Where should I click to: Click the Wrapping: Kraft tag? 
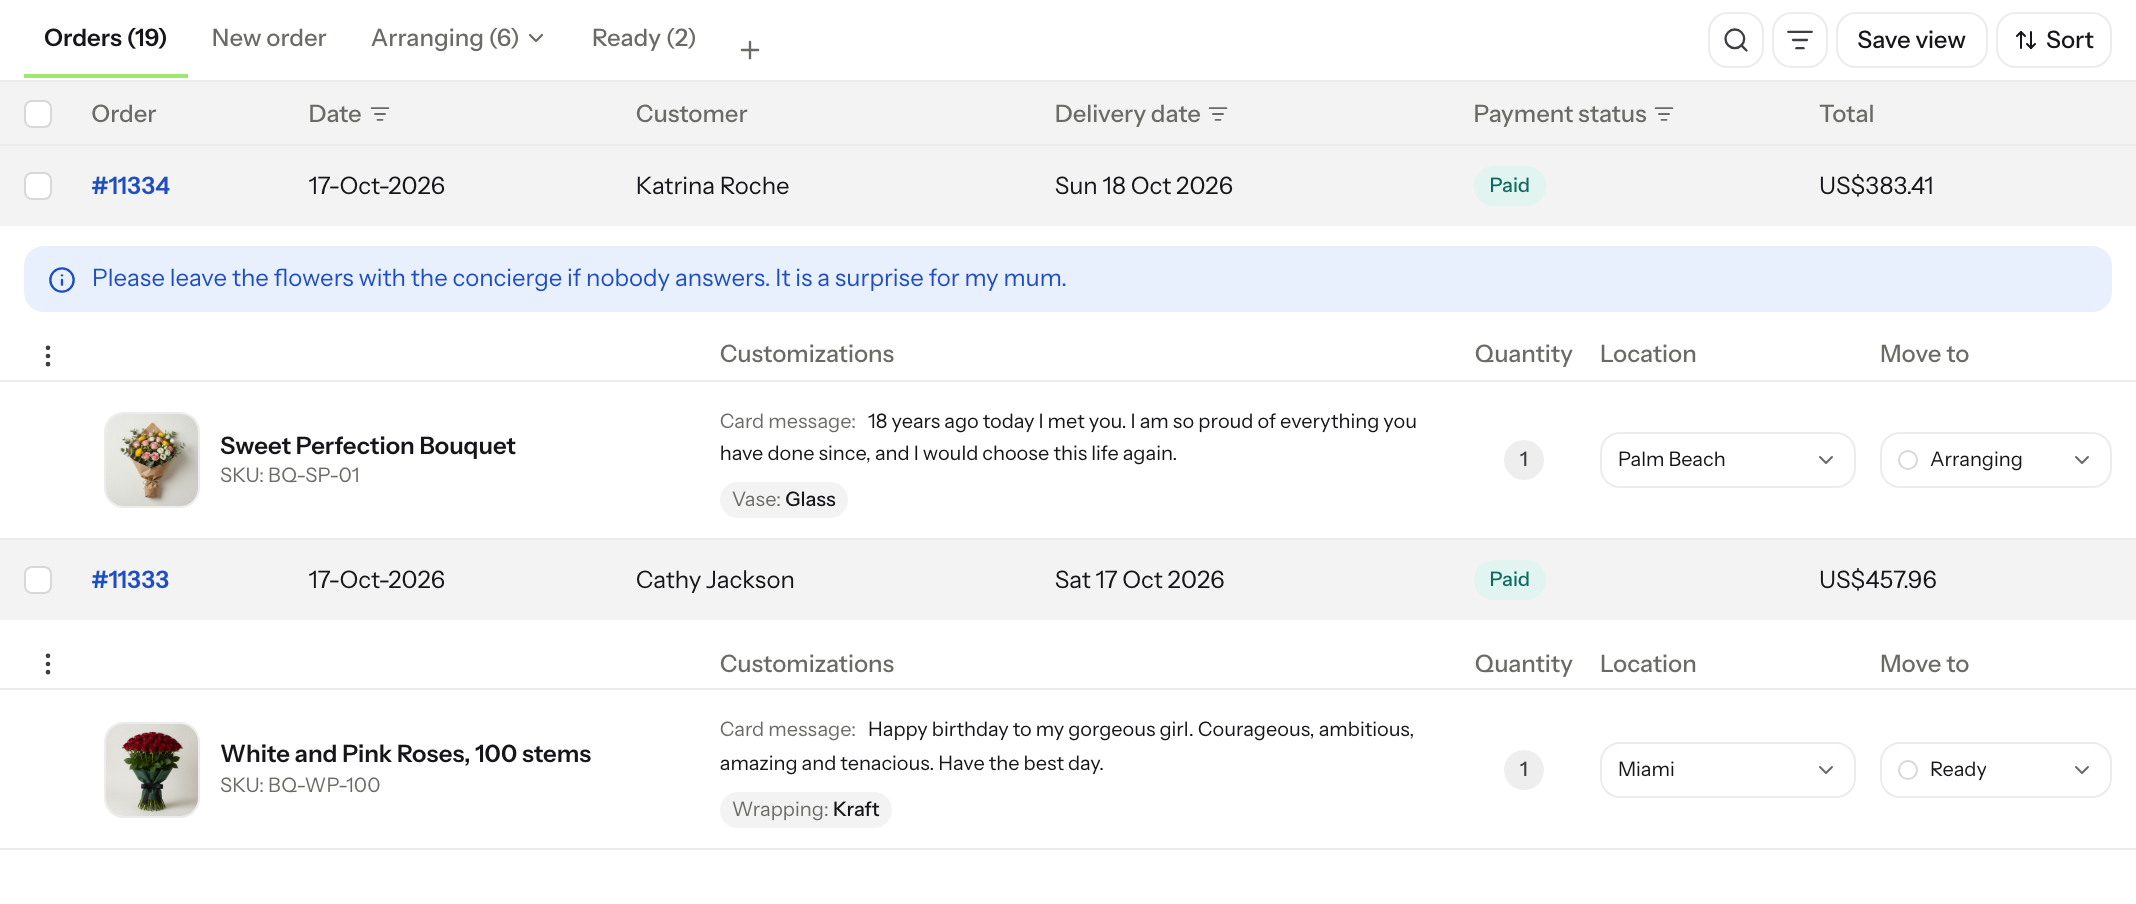click(806, 810)
